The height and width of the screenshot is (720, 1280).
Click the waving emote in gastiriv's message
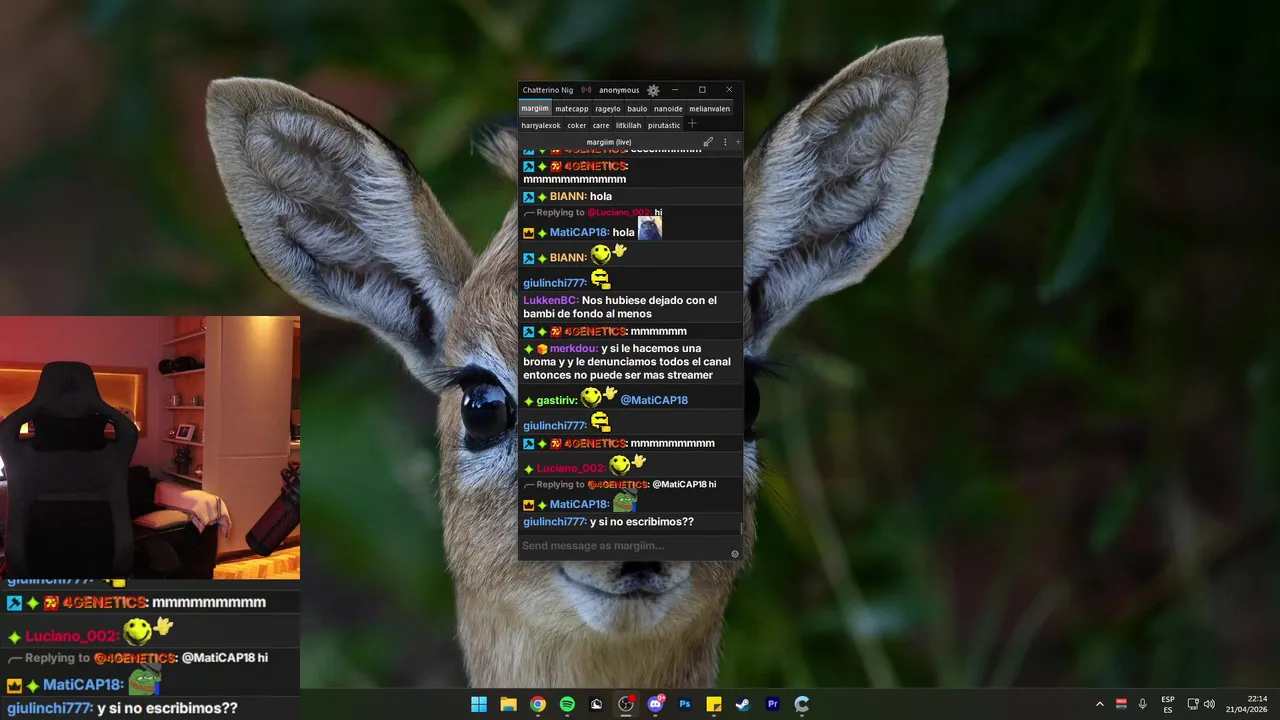pyautogui.click(x=601, y=396)
